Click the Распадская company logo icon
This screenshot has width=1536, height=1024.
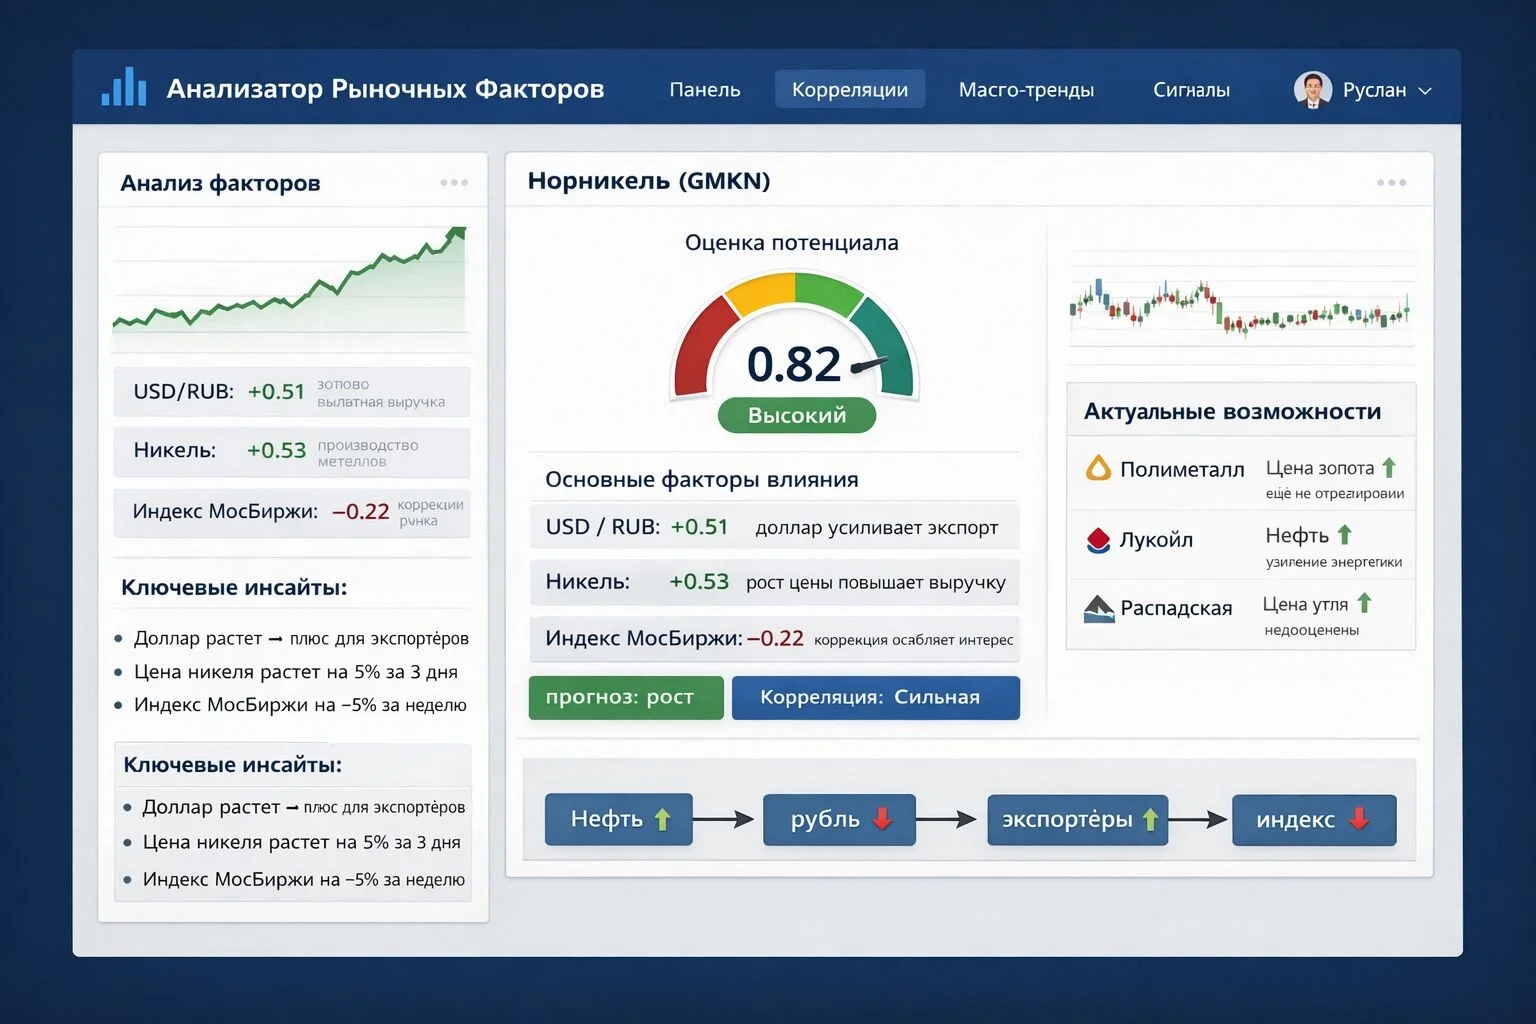coord(1099,608)
